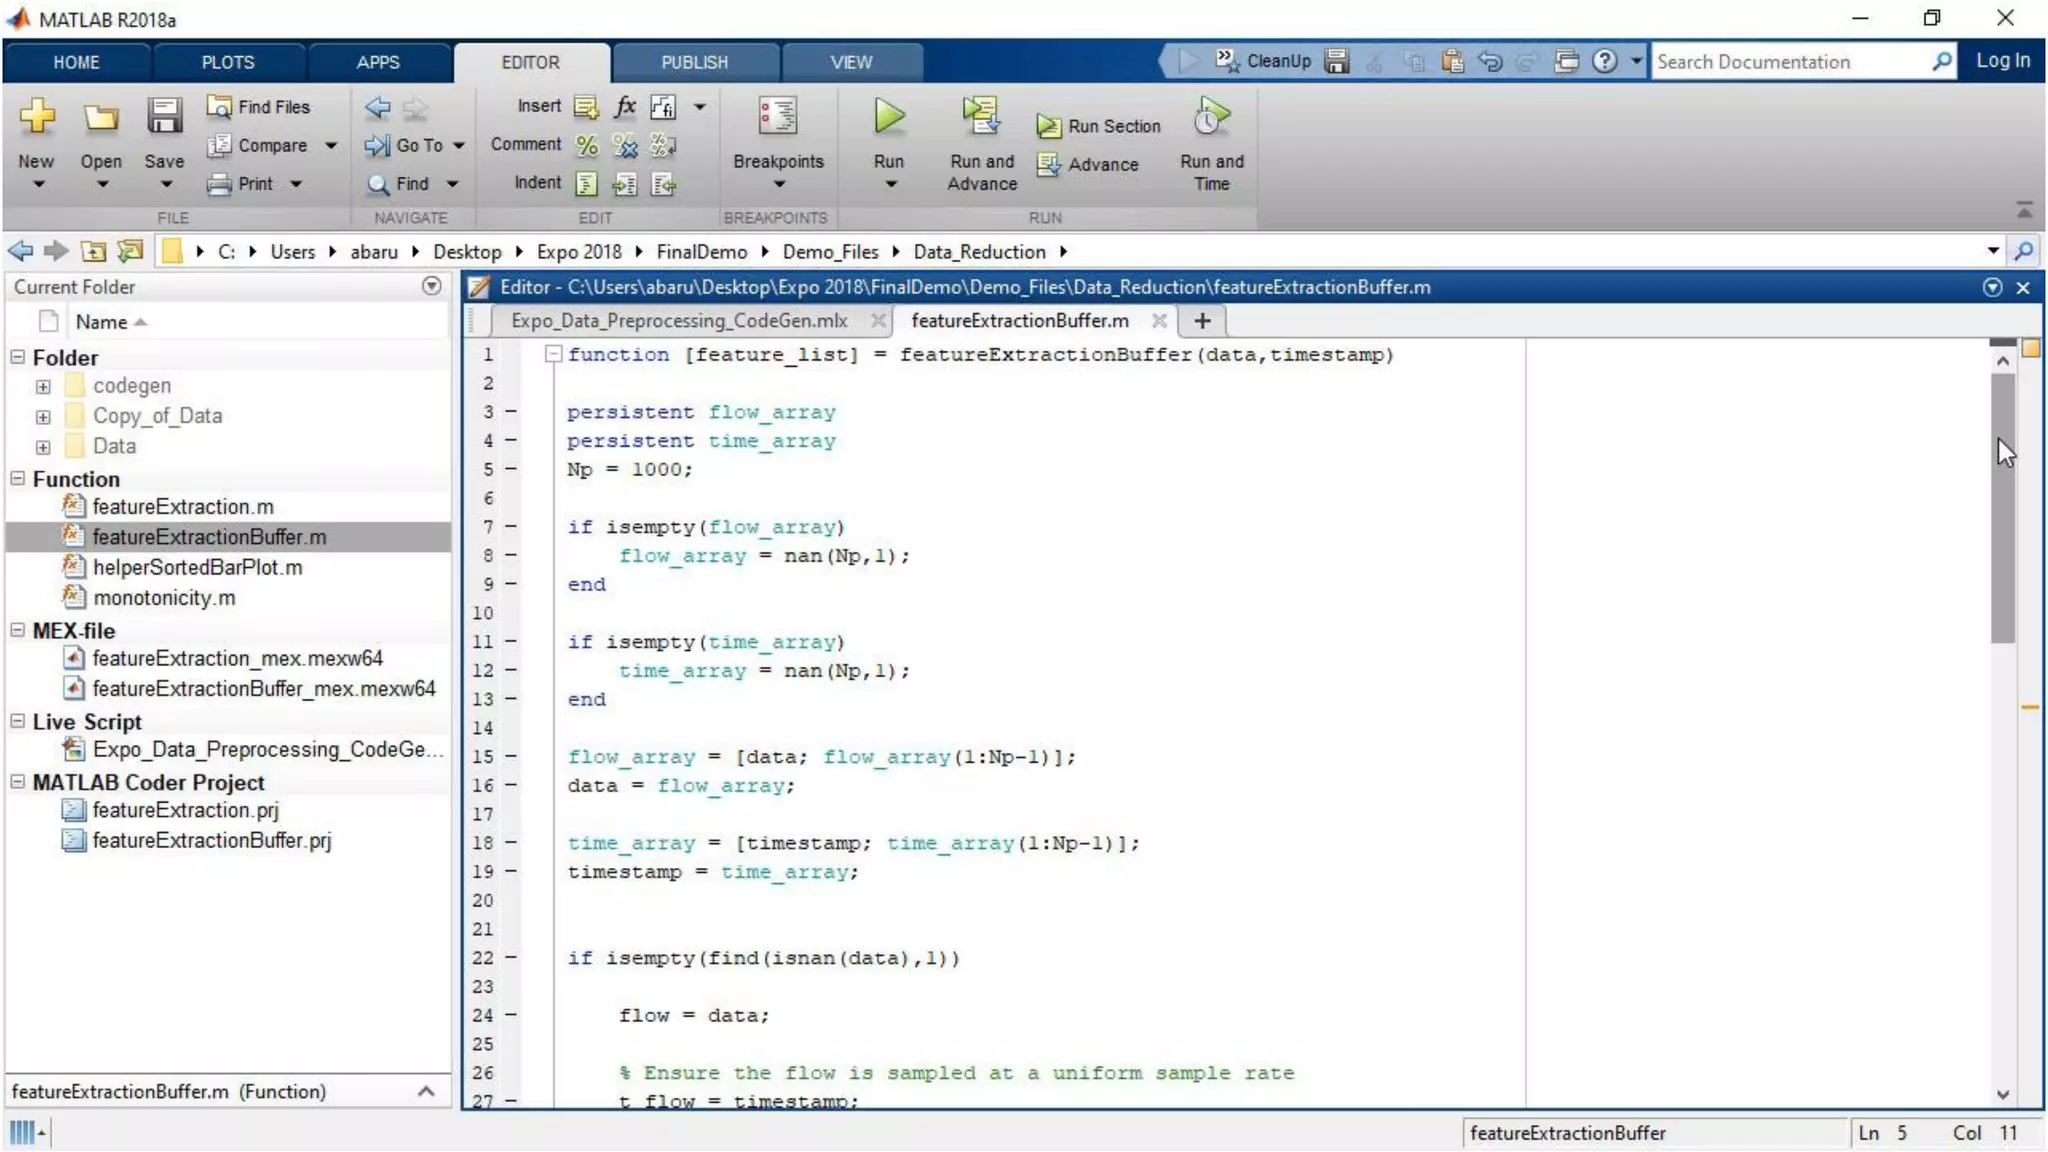Click the browse for folder icon

point(130,251)
